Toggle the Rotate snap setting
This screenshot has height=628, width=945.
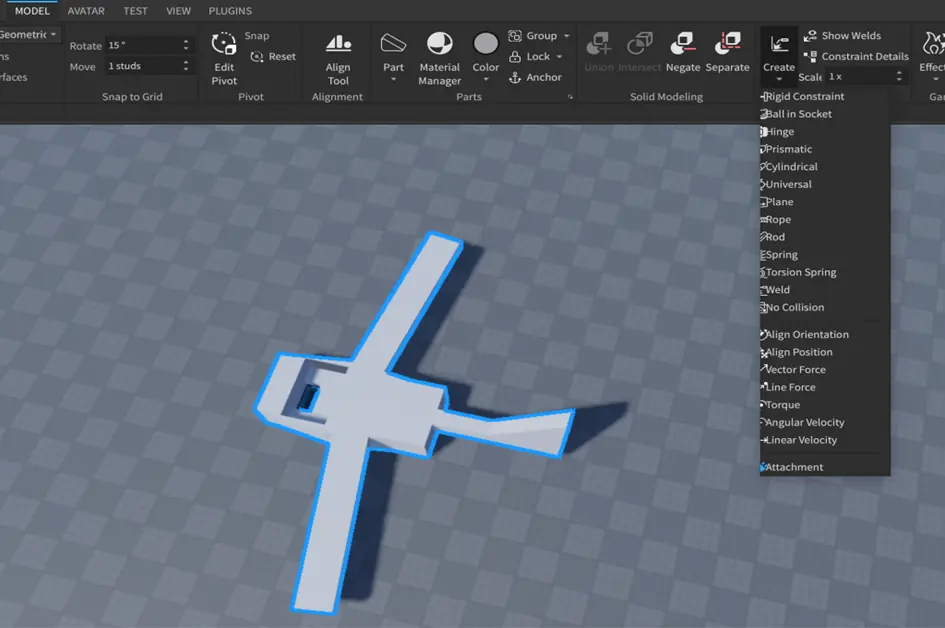tap(86, 46)
